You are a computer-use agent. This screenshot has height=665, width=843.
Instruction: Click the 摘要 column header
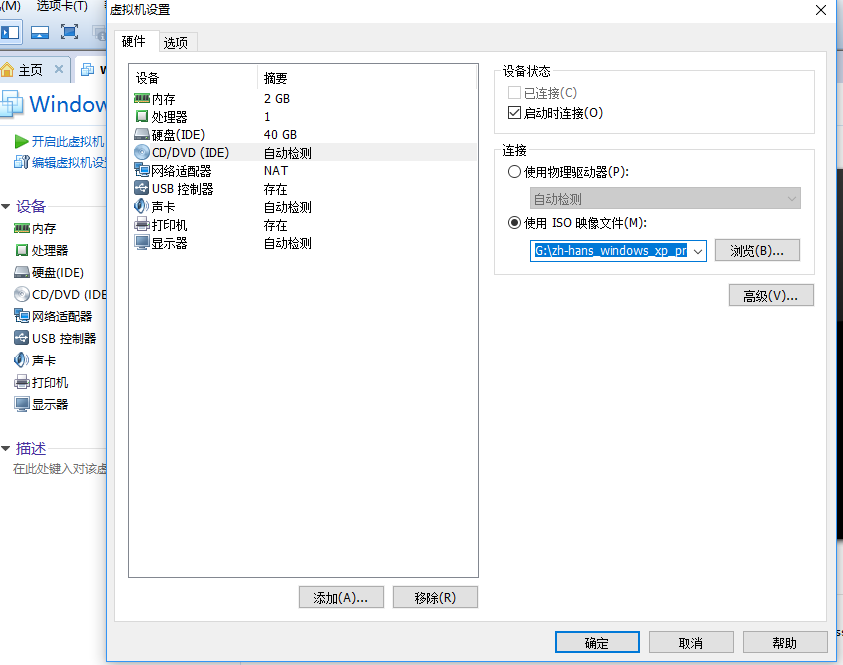coord(368,78)
